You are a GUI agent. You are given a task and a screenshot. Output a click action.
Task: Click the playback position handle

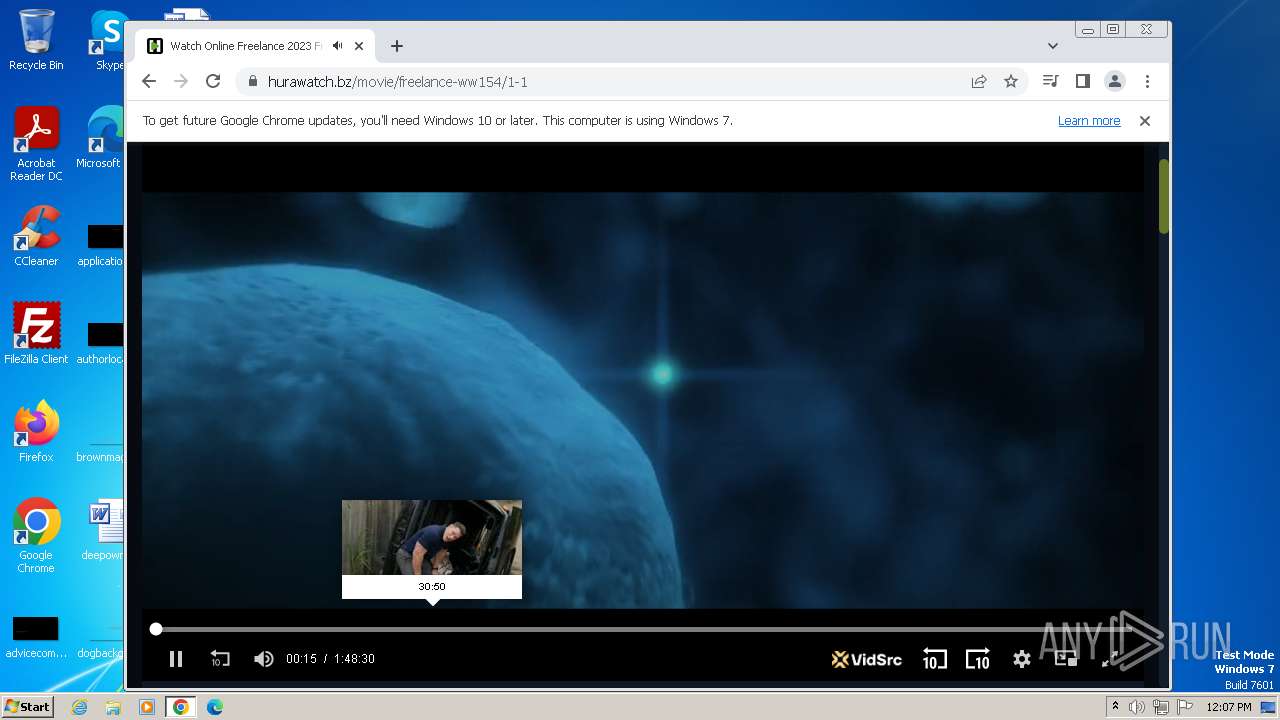tap(155, 629)
